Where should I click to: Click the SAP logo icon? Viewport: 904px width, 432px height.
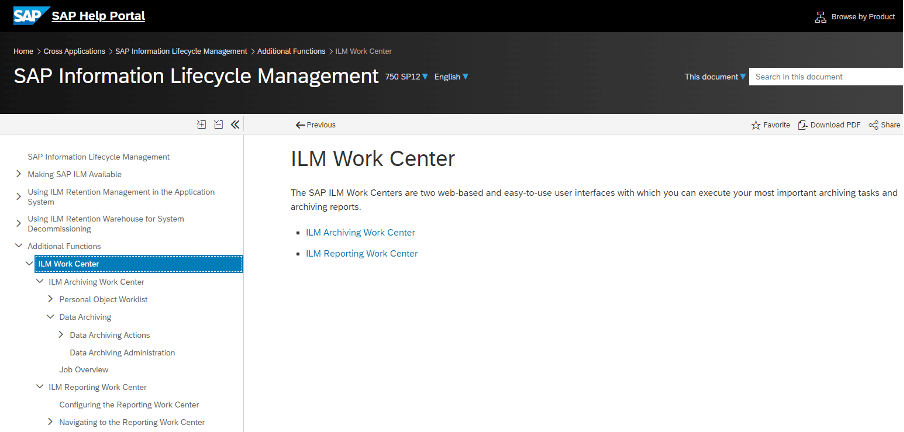tap(29, 16)
